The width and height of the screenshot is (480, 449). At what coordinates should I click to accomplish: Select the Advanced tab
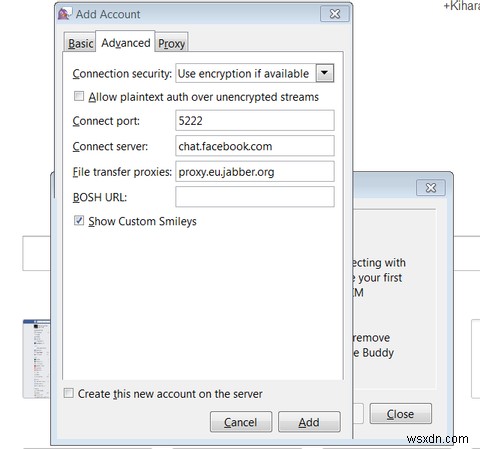click(x=125, y=42)
